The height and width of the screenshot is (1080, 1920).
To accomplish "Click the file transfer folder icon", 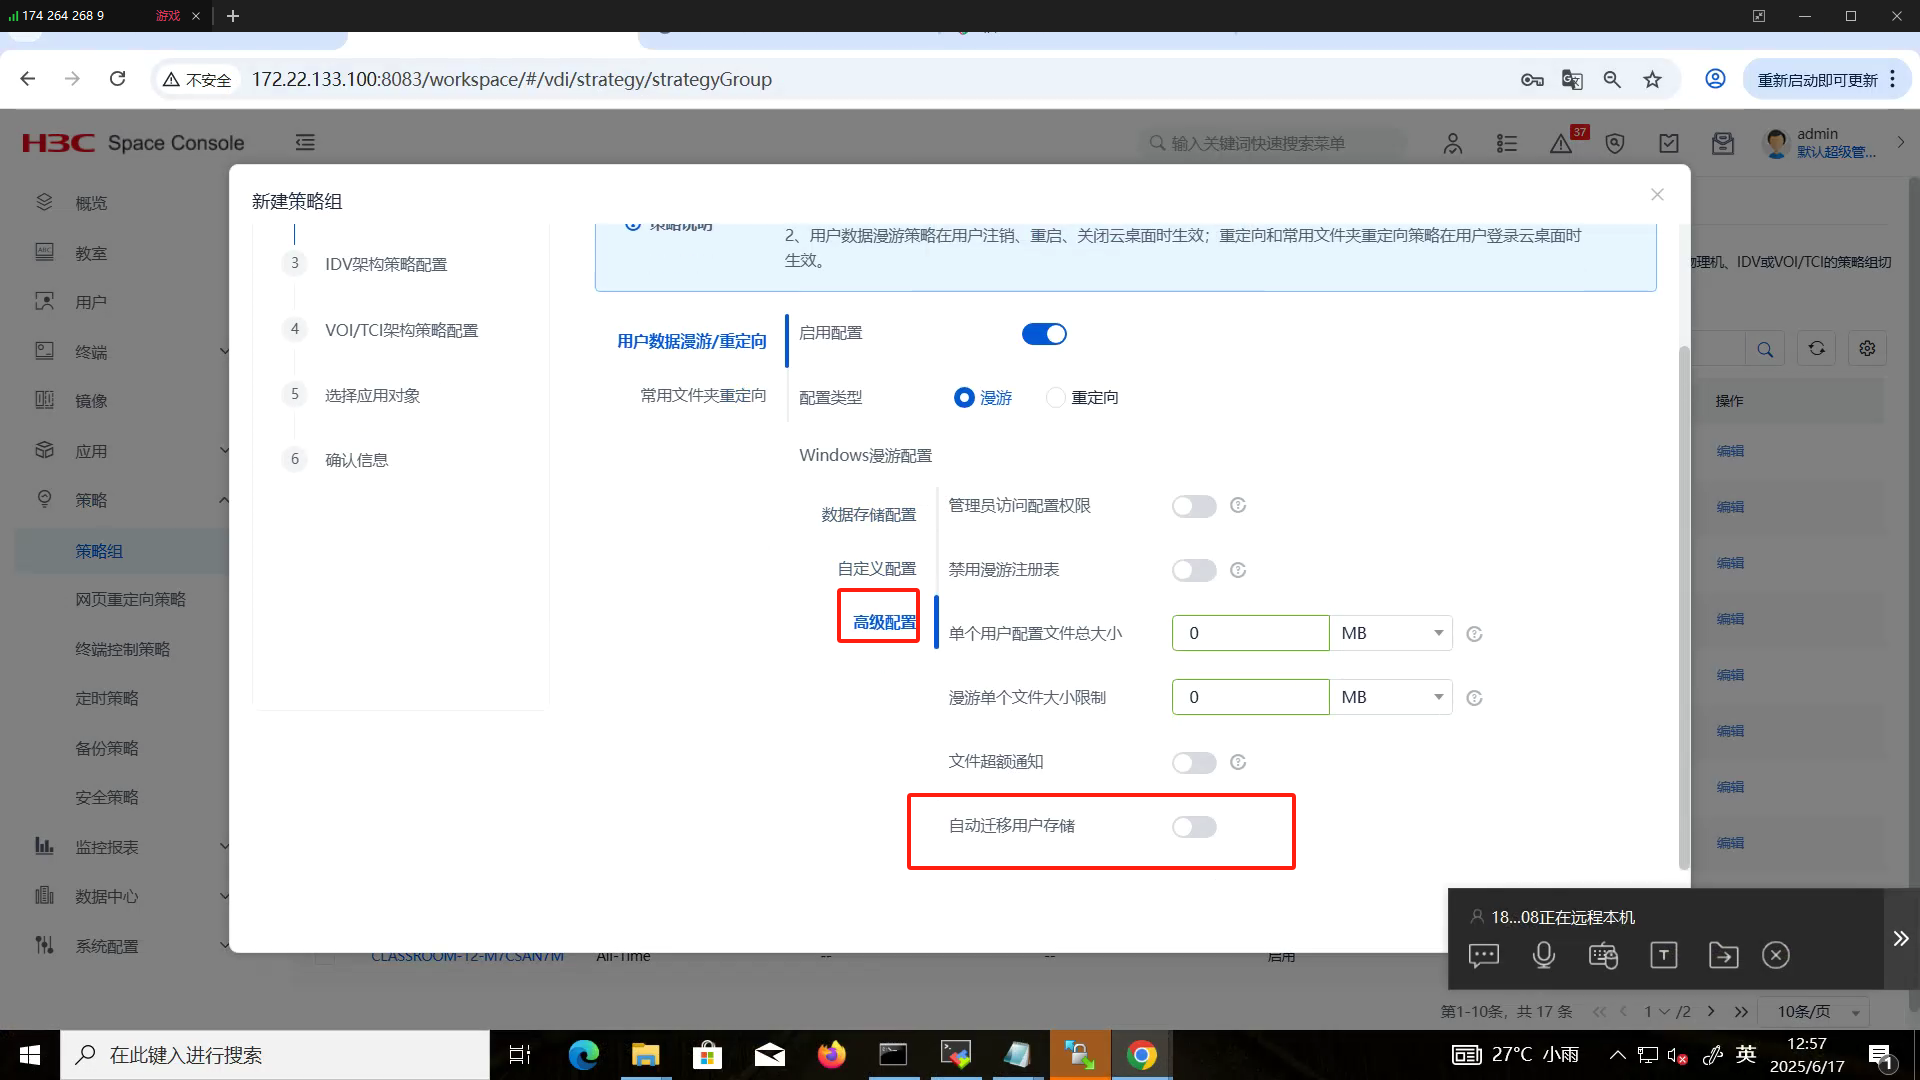I will point(1723,955).
